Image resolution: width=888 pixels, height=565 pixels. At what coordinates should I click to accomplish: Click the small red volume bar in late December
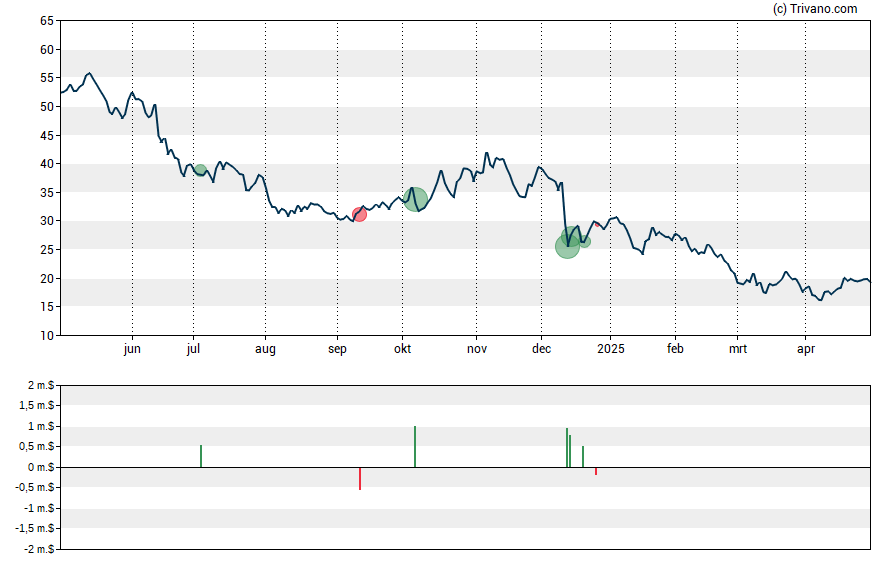596,471
